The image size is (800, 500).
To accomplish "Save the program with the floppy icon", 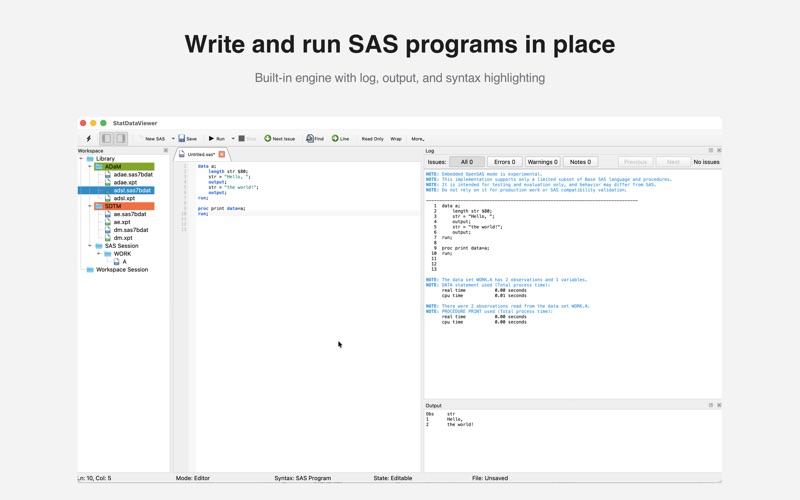I will coord(187,139).
